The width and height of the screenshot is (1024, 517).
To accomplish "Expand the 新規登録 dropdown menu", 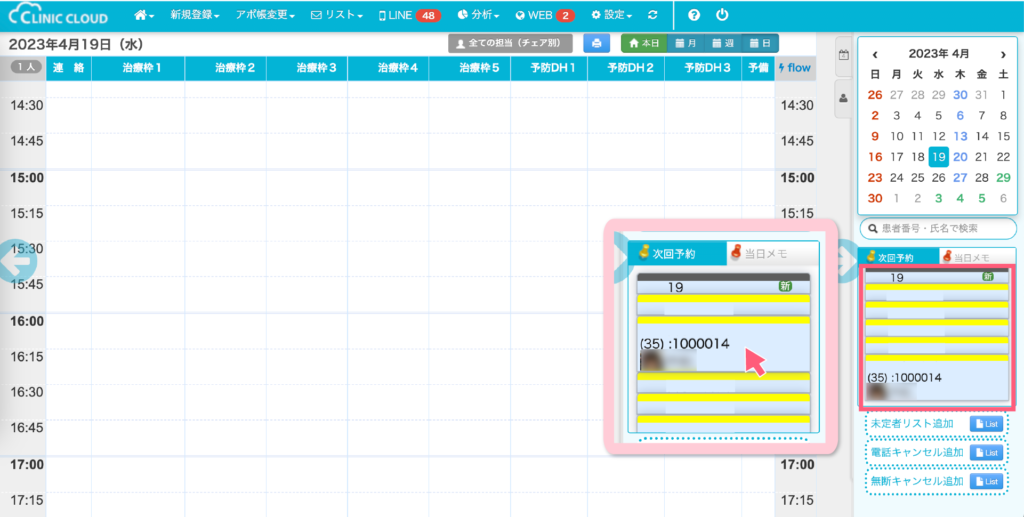I will (x=197, y=16).
